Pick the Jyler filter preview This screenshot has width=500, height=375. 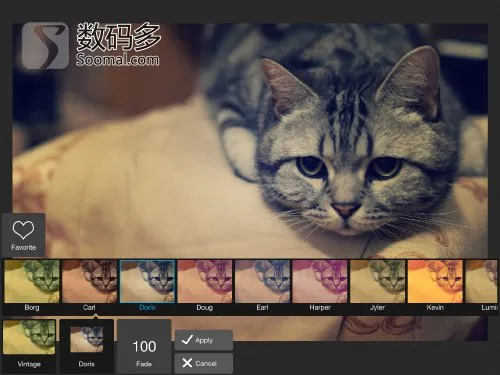(x=377, y=282)
